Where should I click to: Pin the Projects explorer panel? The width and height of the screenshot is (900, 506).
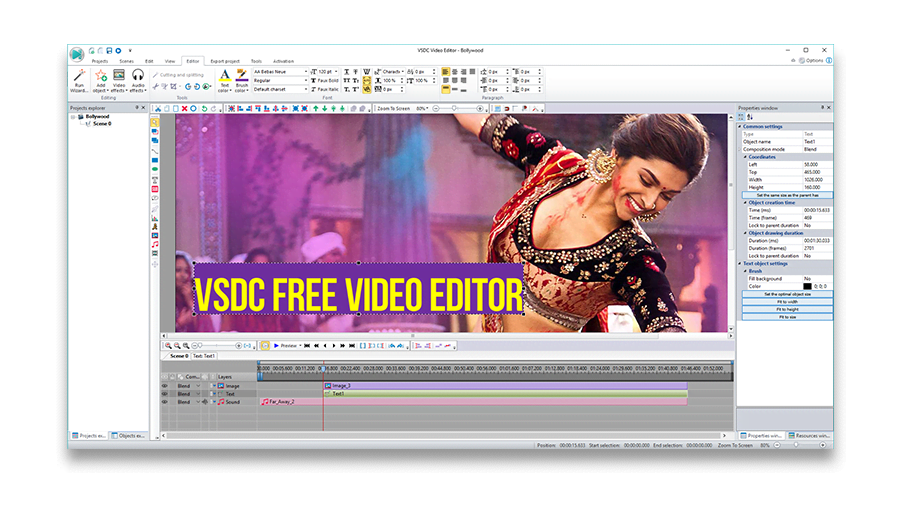(137, 107)
